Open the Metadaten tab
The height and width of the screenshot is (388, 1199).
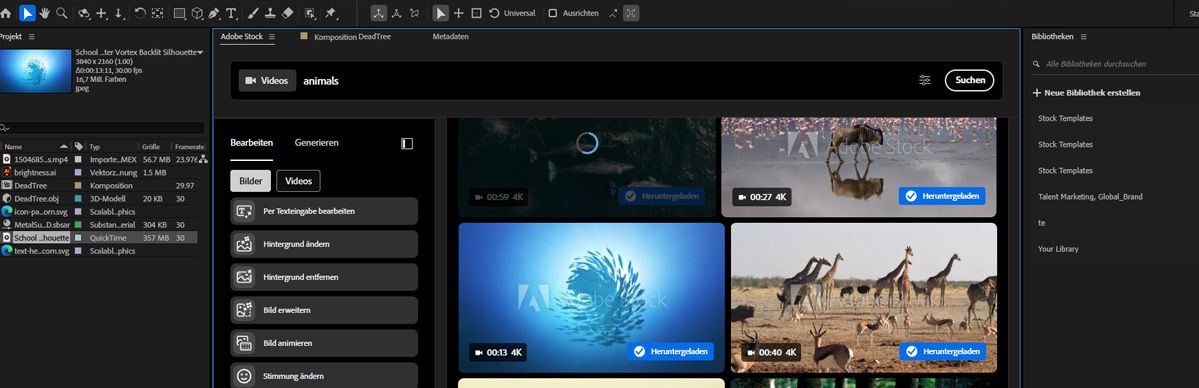point(450,37)
